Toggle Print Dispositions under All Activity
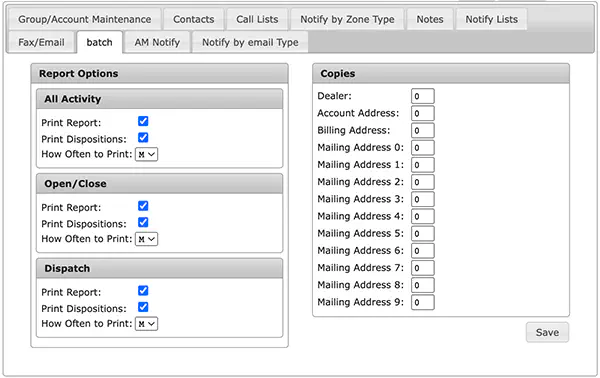 [143, 138]
